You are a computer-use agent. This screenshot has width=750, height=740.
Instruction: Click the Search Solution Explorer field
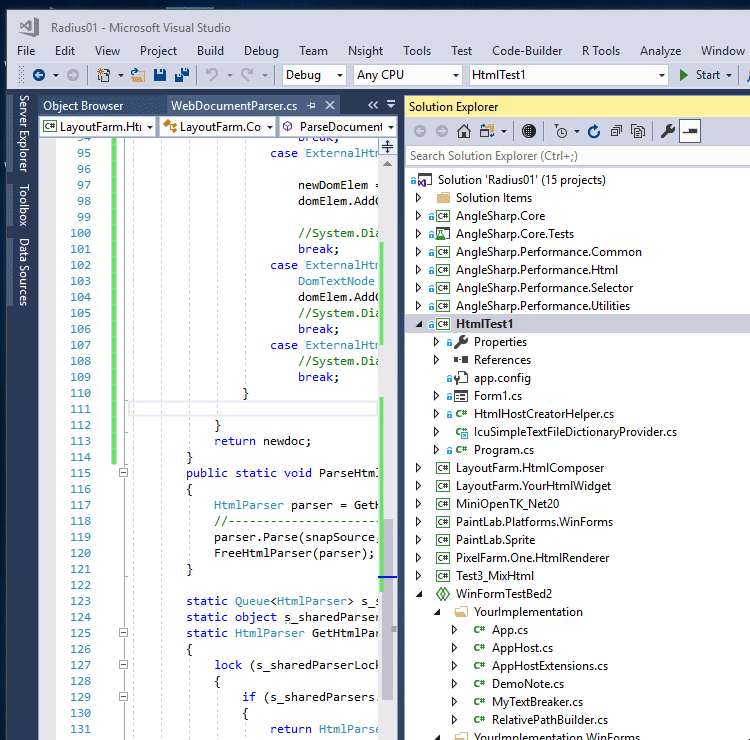577,156
